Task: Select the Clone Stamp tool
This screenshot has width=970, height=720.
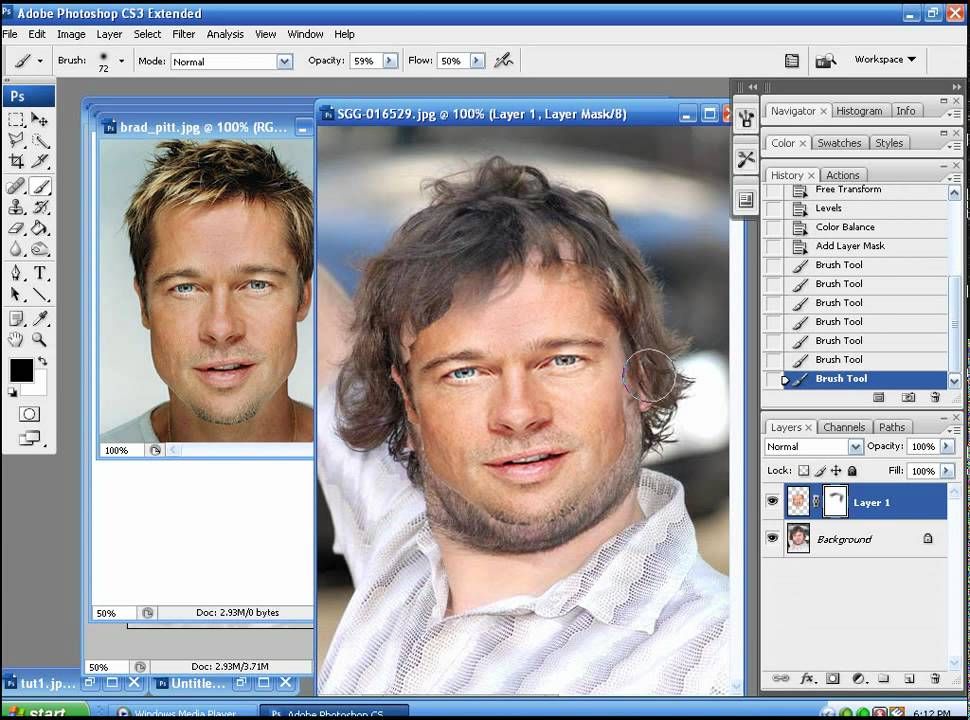Action: coord(16,207)
